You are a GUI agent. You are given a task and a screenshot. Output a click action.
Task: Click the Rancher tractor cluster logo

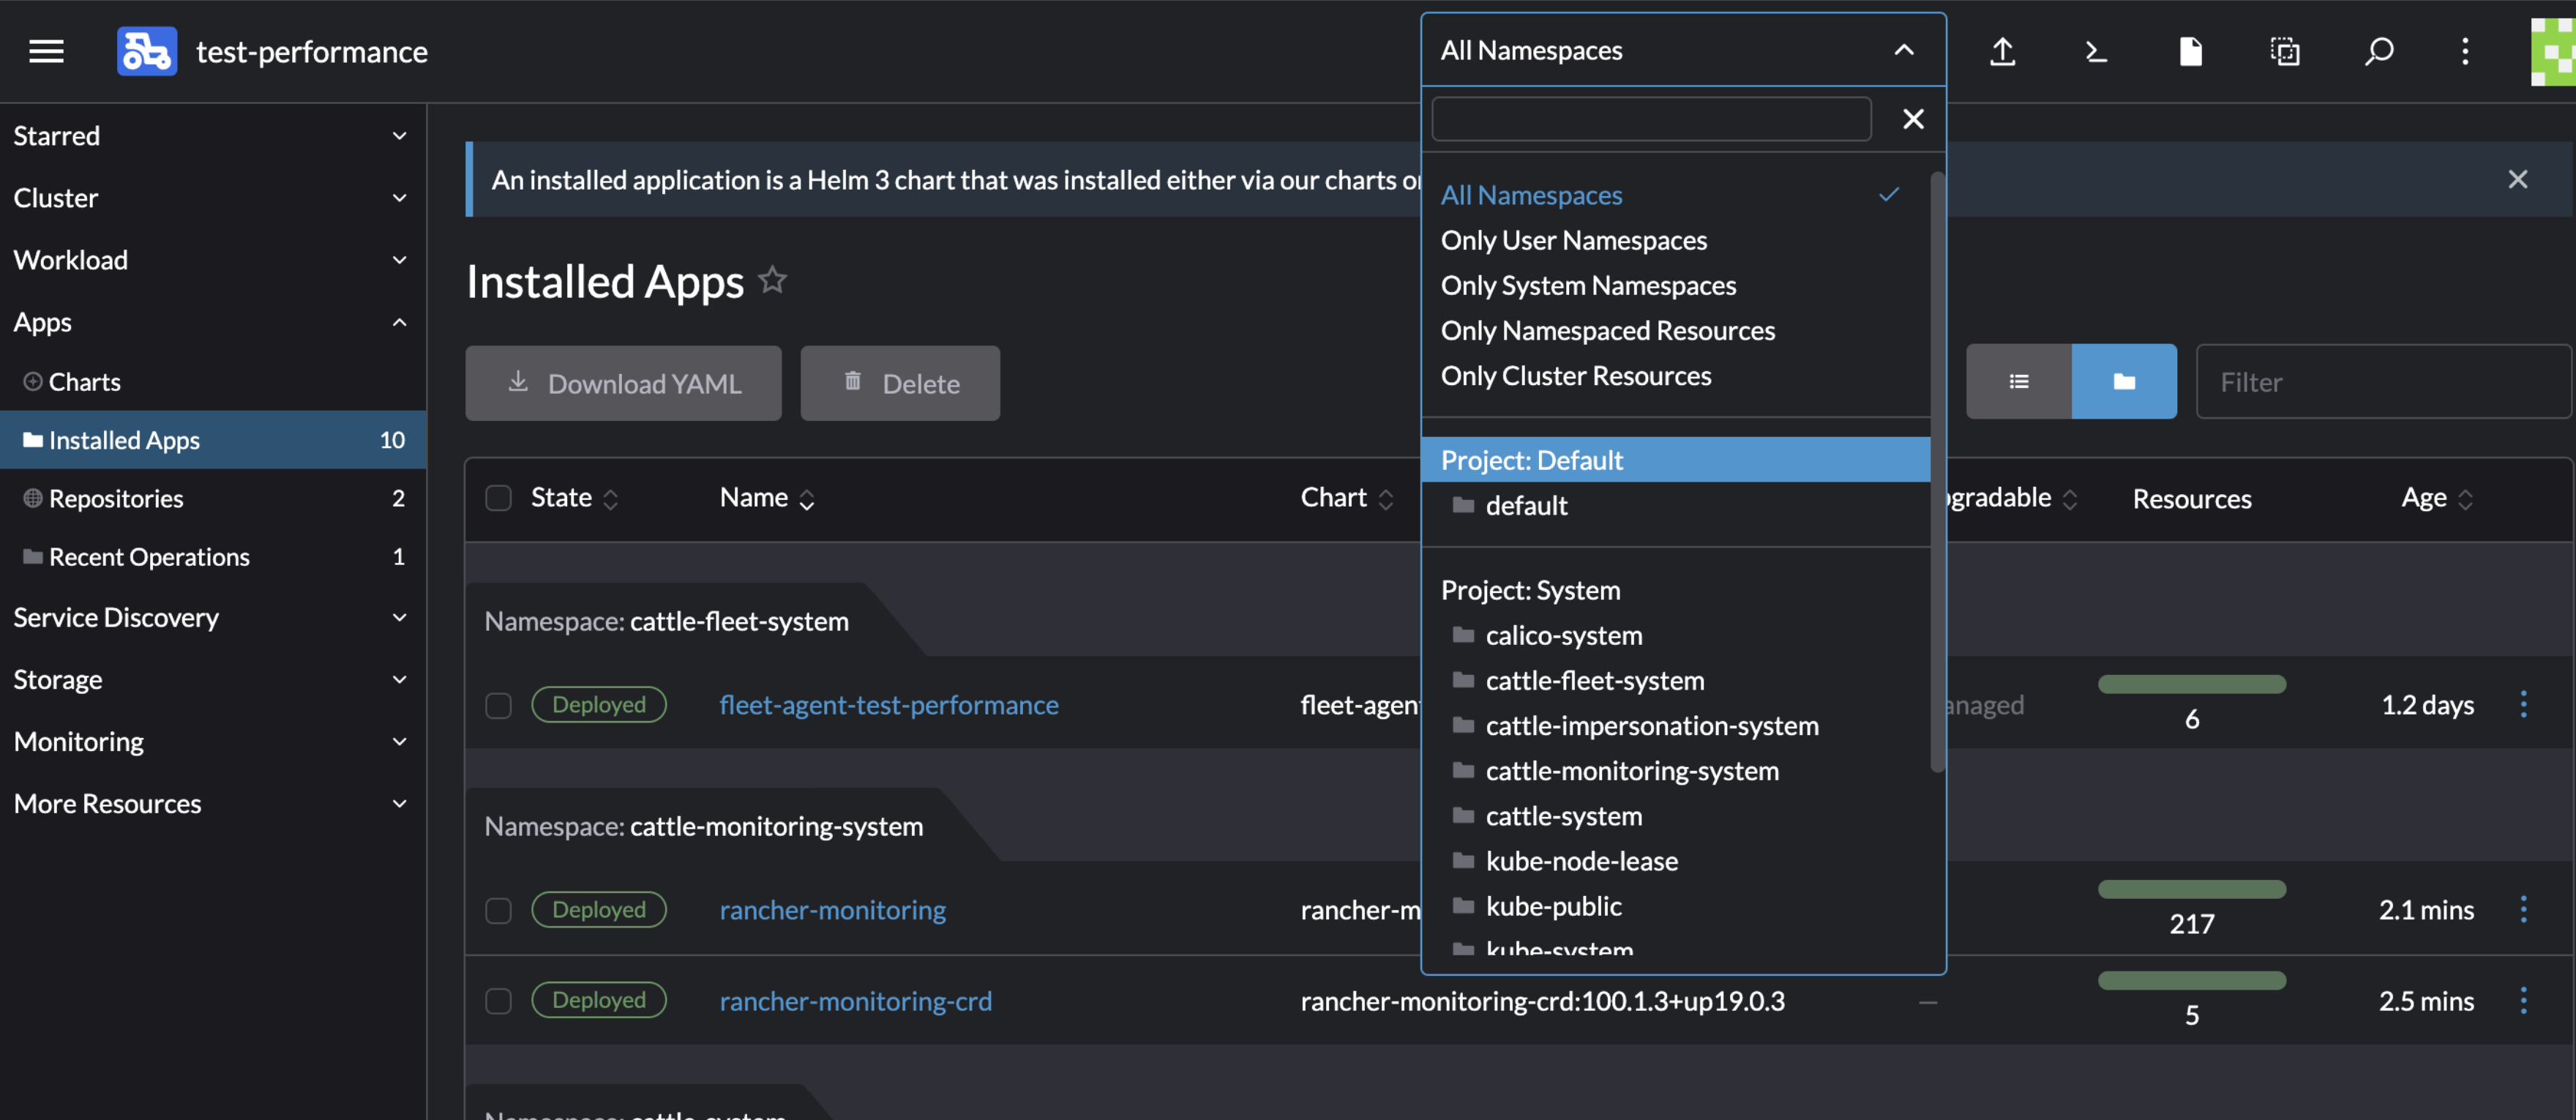coord(147,51)
